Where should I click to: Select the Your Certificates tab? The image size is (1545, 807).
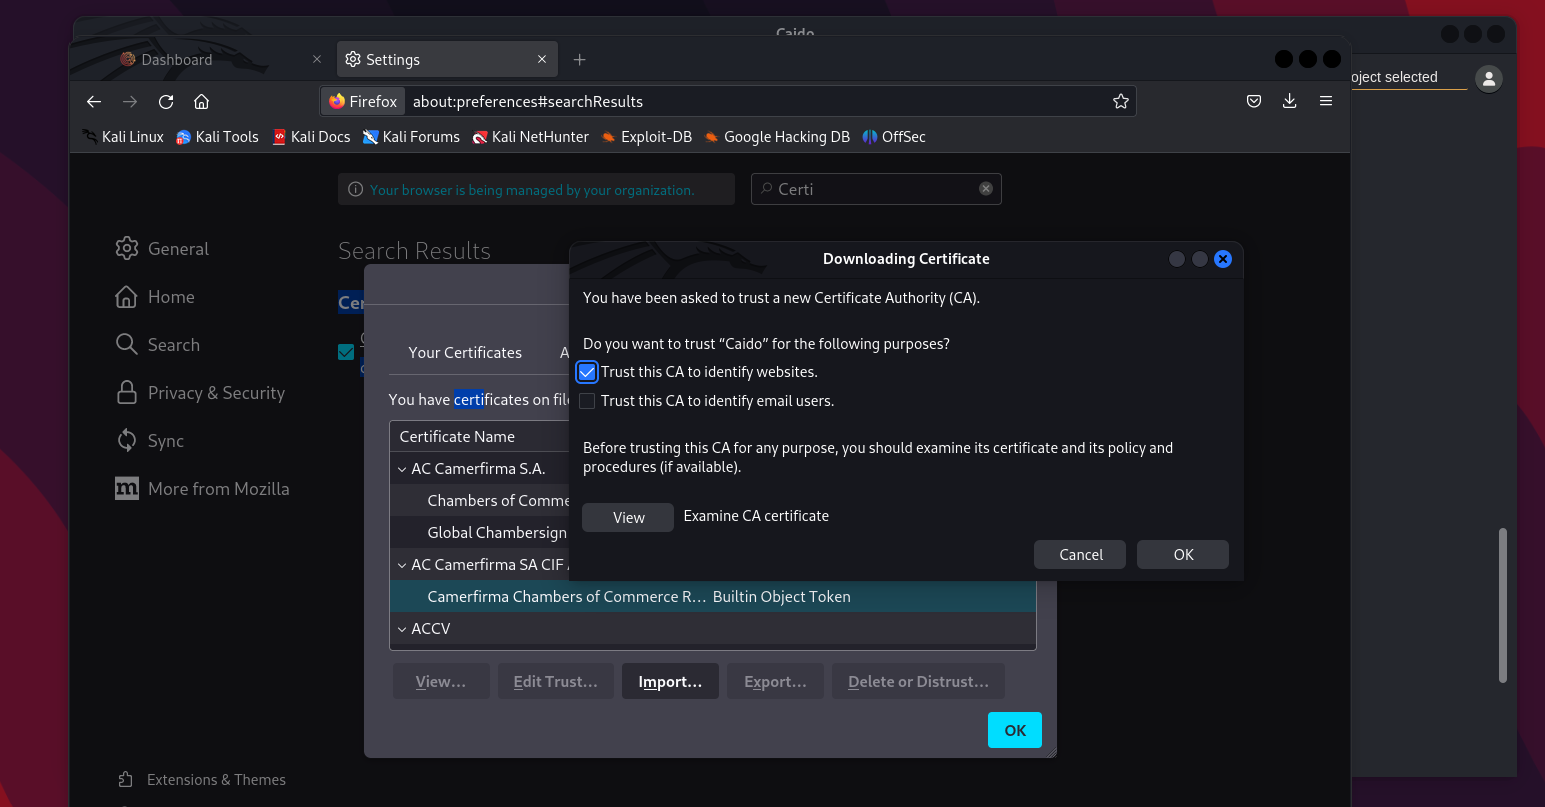pos(465,353)
